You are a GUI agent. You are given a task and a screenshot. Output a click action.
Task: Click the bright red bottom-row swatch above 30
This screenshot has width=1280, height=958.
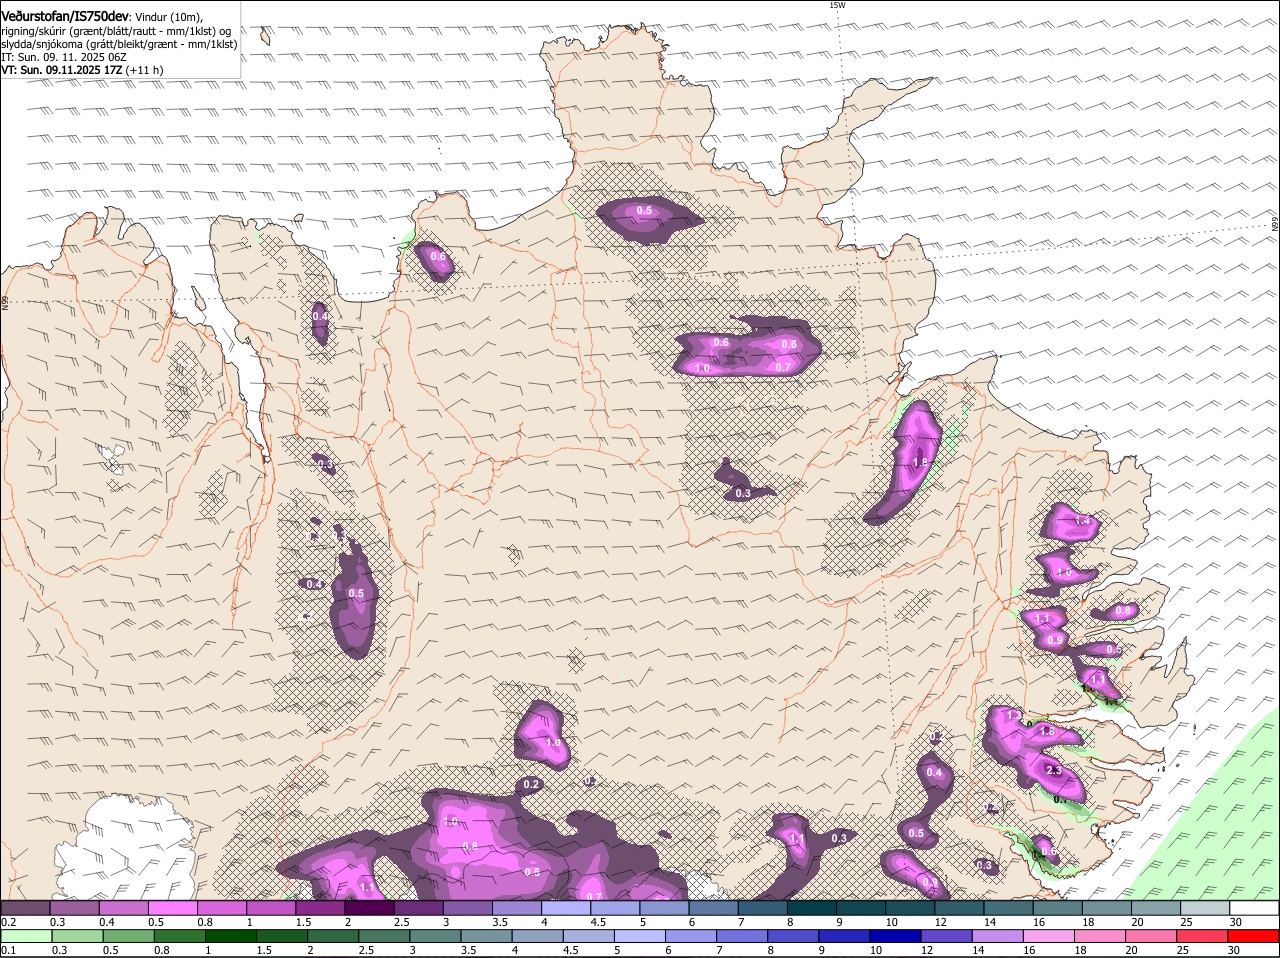(x=1253, y=936)
